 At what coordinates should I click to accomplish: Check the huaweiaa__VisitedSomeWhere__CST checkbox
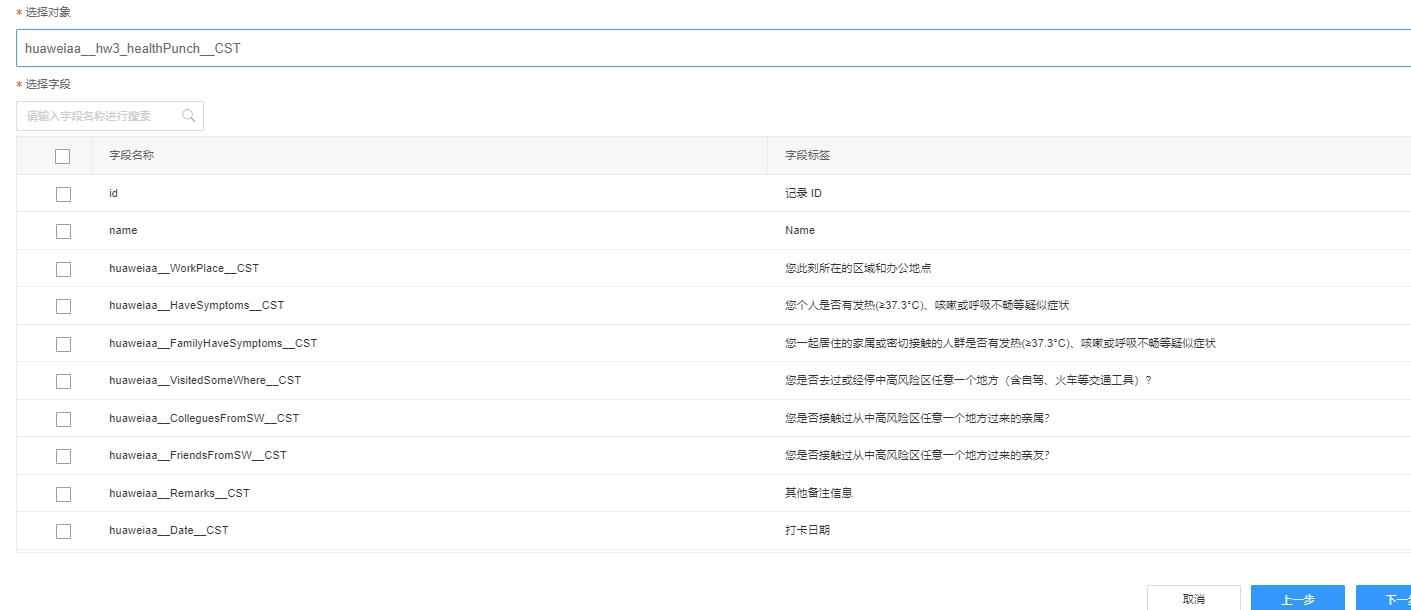[63, 381]
